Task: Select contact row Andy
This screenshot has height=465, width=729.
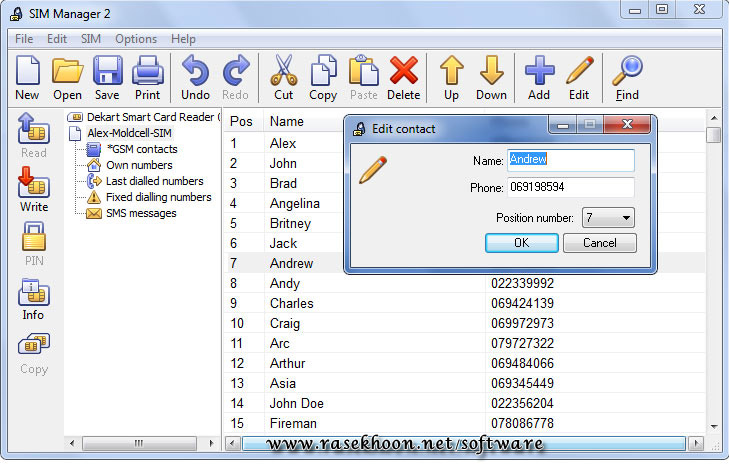Action: point(465,283)
